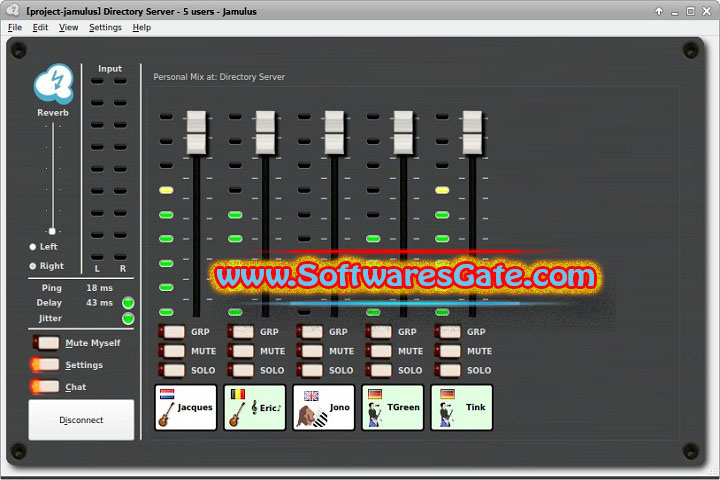This screenshot has height=480, width=720.
Task: Click the TGreen user name tag
Action: point(393,408)
